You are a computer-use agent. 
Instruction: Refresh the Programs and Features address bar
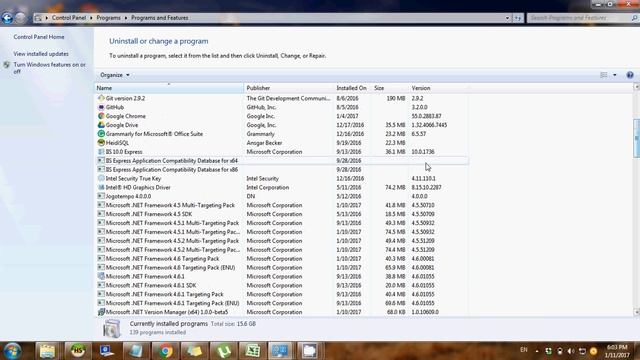(x=518, y=18)
